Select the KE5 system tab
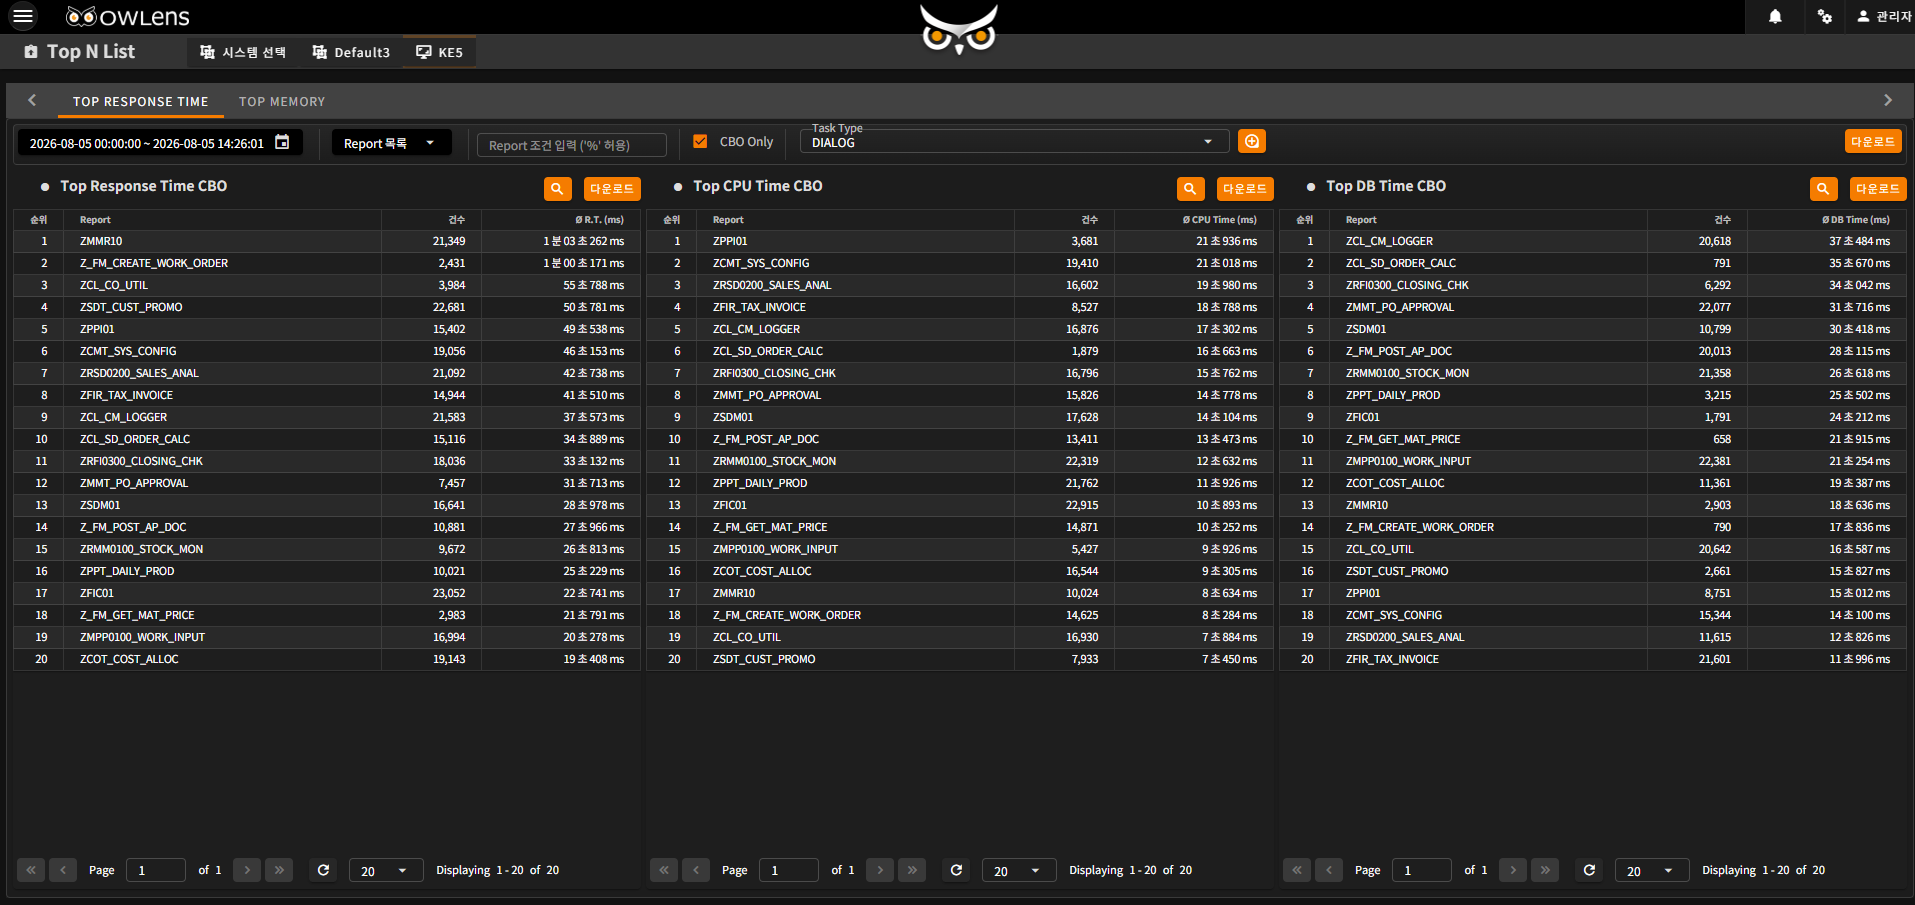Image resolution: width=1915 pixels, height=905 pixels. coord(440,52)
